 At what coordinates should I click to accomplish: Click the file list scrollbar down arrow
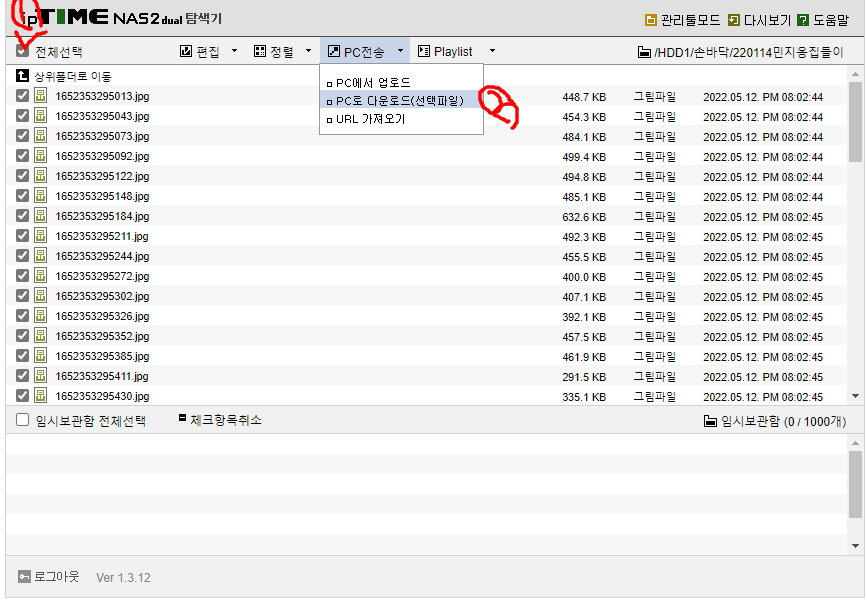[x=855, y=396]
